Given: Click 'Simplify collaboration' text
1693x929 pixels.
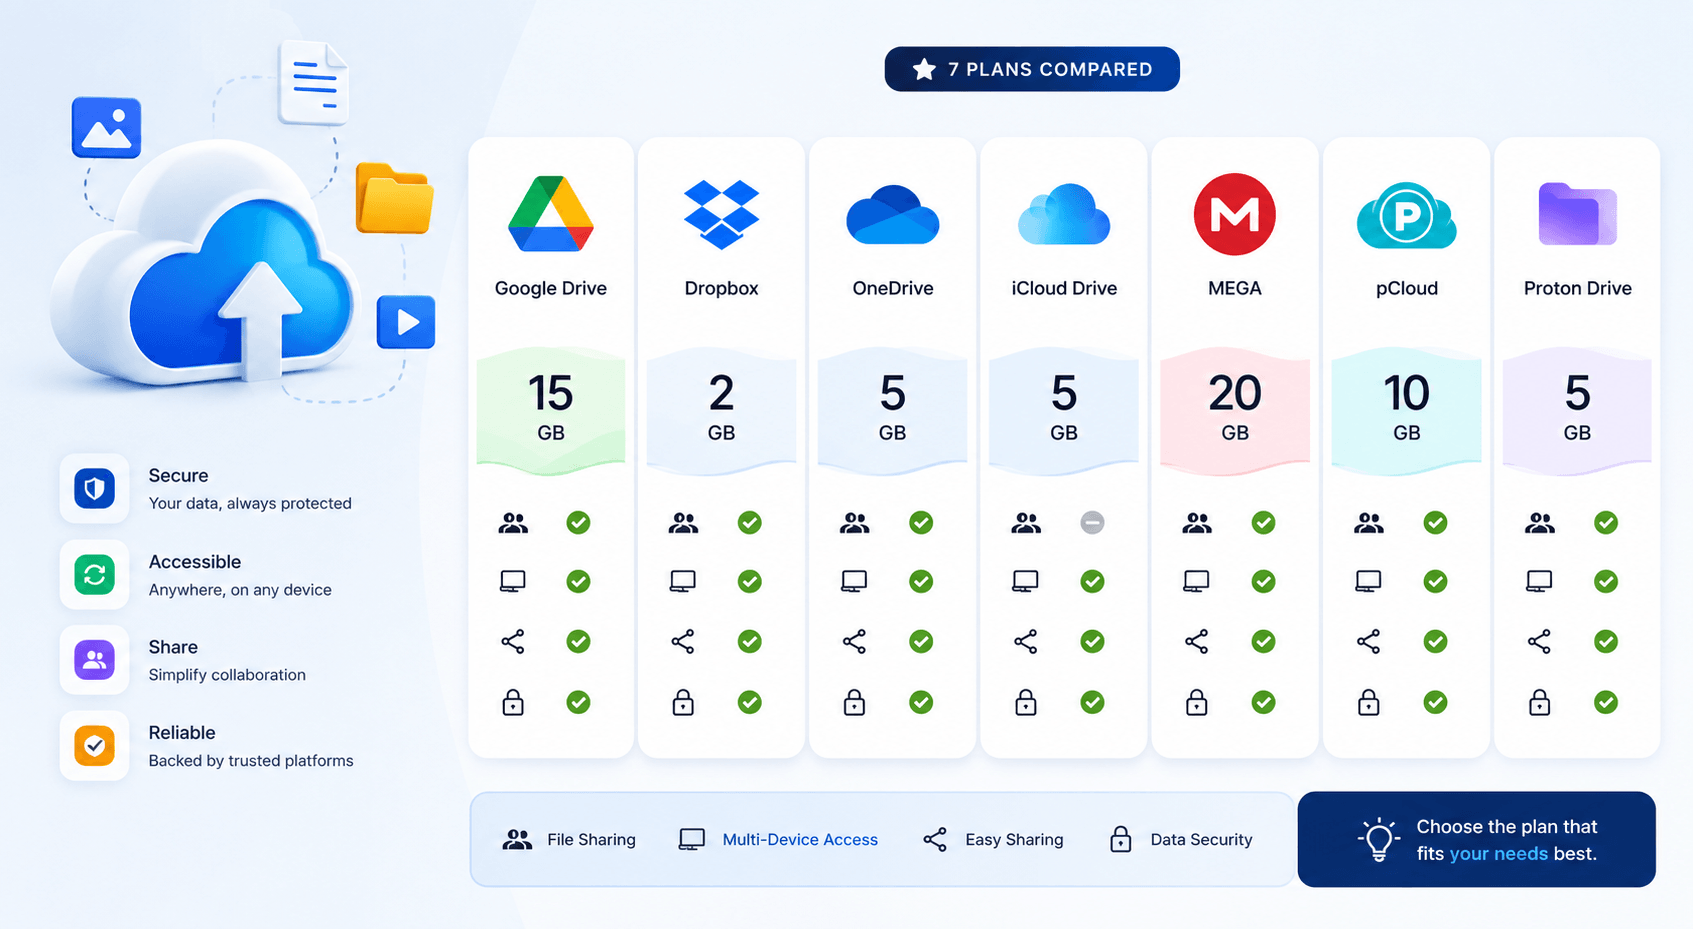Looking at the screenshot, I should 227,675.
